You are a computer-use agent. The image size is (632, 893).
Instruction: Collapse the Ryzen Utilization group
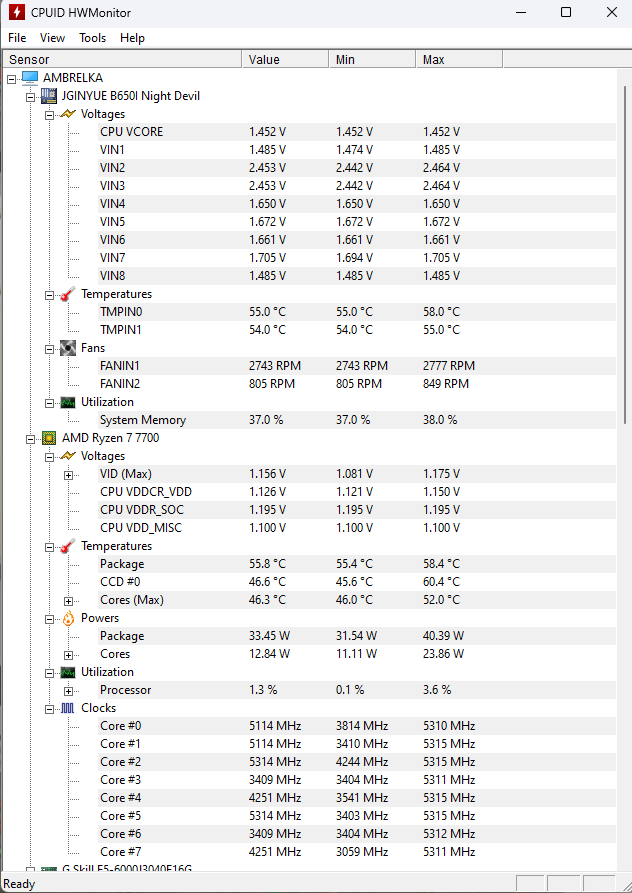coord(50,673)
